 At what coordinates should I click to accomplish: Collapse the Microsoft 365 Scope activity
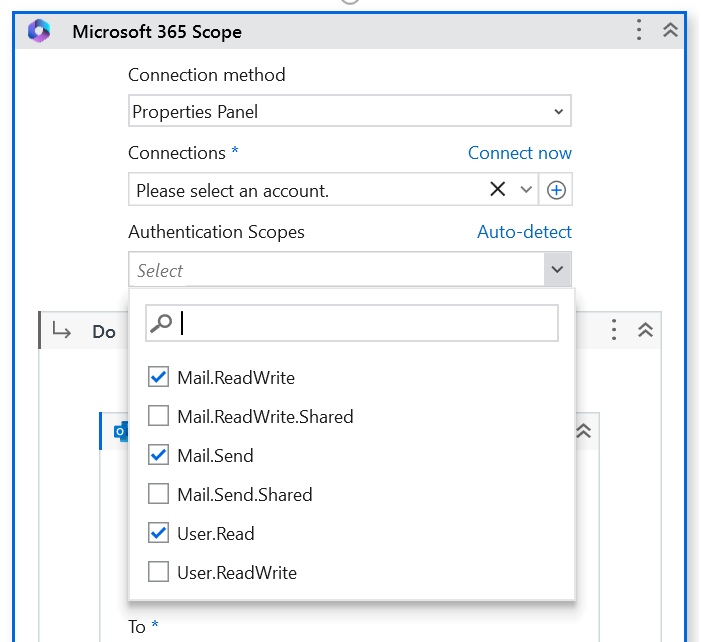[670, 30]
